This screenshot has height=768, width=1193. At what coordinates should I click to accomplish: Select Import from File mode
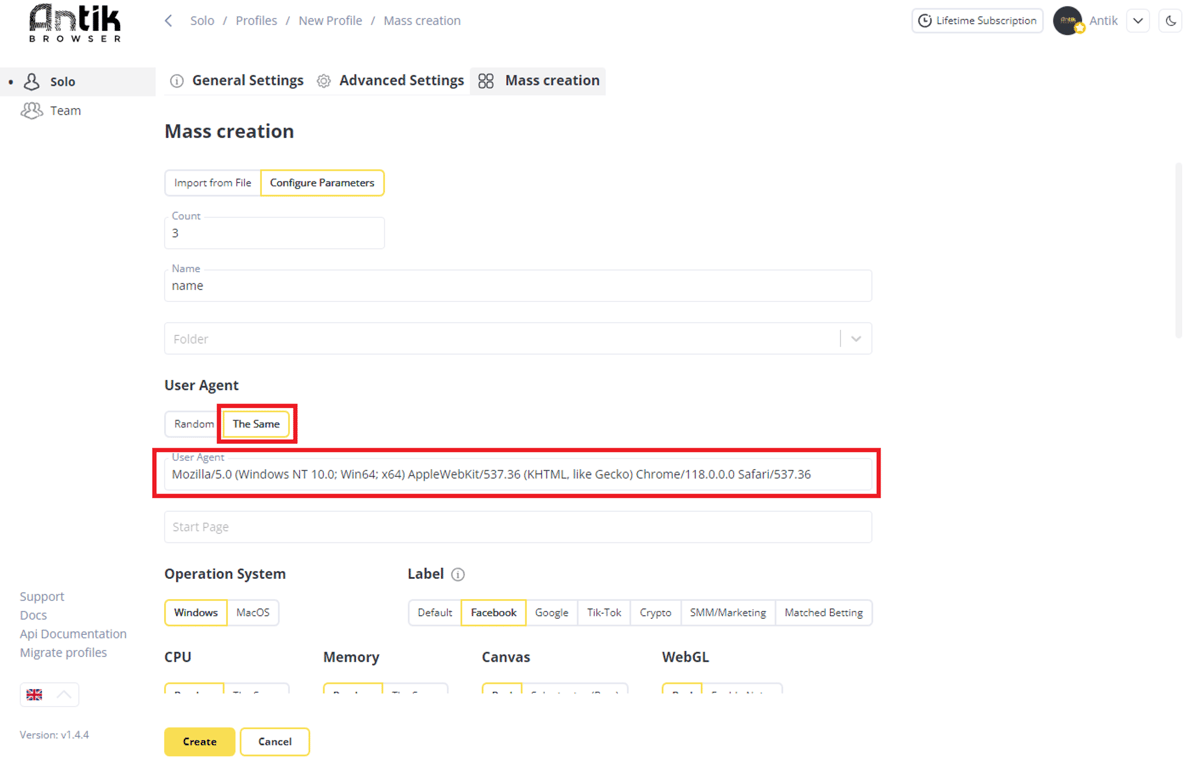point(212,183)
